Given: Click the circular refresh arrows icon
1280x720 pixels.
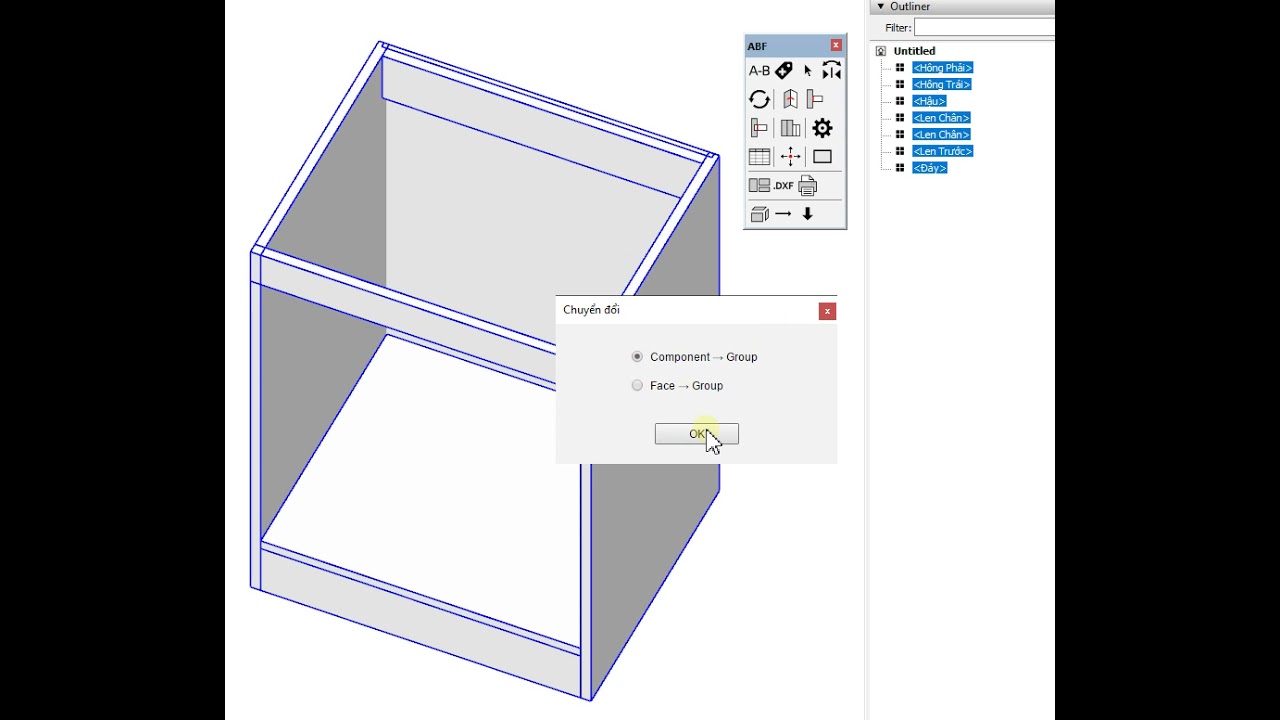Looking at the screenshot, I should pyautogui.click(x=759, y=99).
